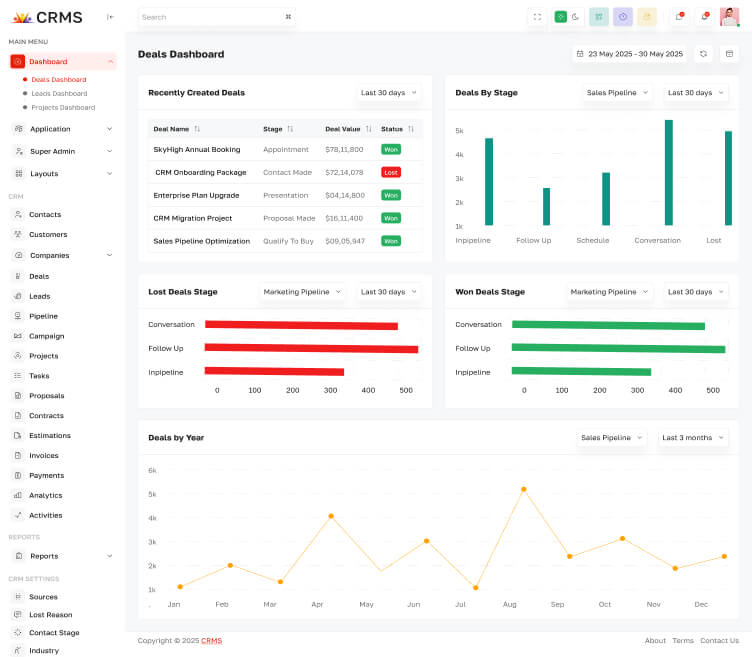Open Customers from the sidebar

click(x=48, y=235)
